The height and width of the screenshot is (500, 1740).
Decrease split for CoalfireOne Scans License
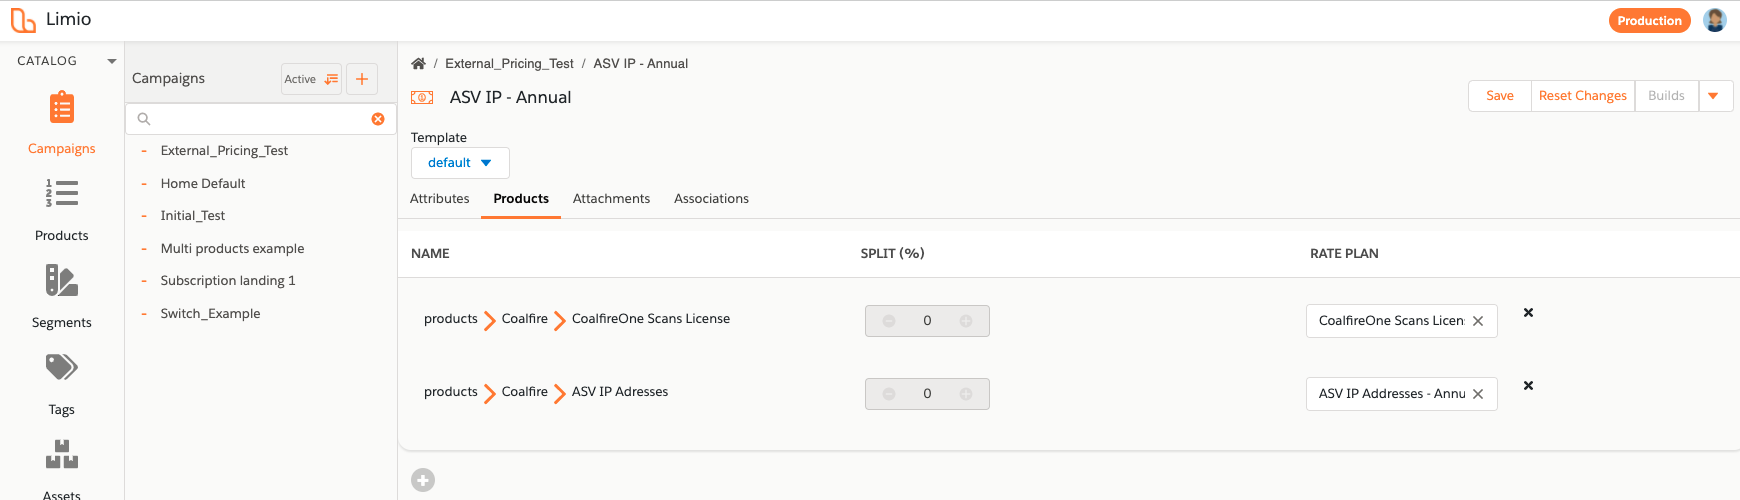coord(888,321)
